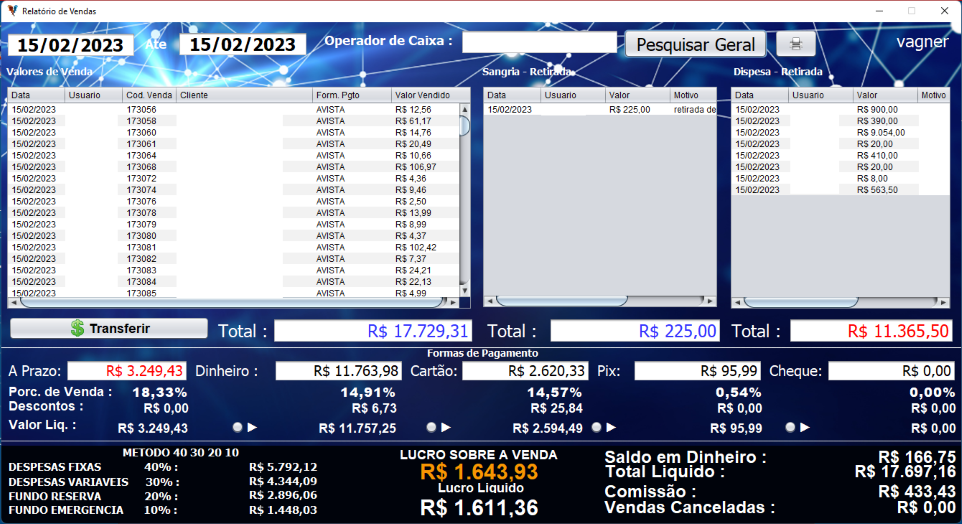Click the Cod. Venda column header

(x=149, y=95)
